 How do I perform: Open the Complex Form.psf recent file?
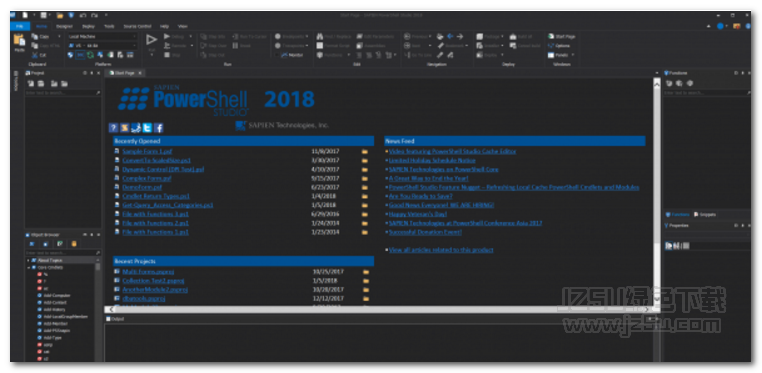click(x=147, y=178)
